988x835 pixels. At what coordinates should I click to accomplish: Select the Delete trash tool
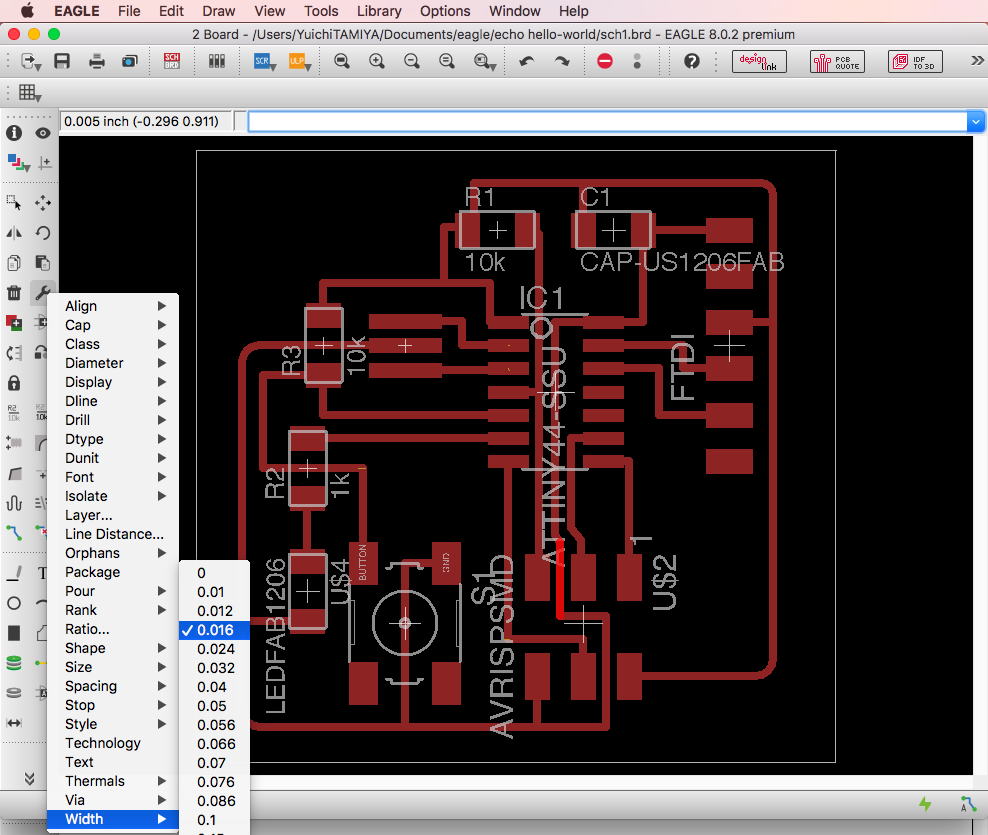click(14, 293)
